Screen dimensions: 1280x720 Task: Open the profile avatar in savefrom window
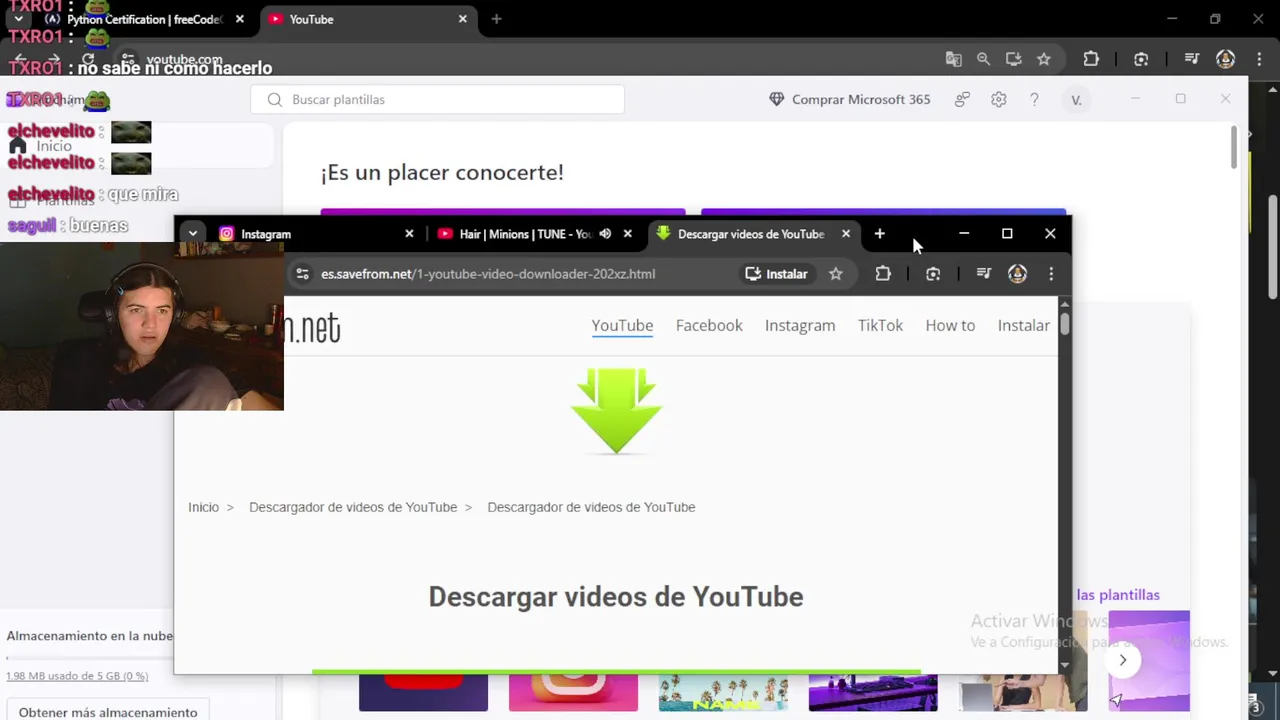(1017, 274)
